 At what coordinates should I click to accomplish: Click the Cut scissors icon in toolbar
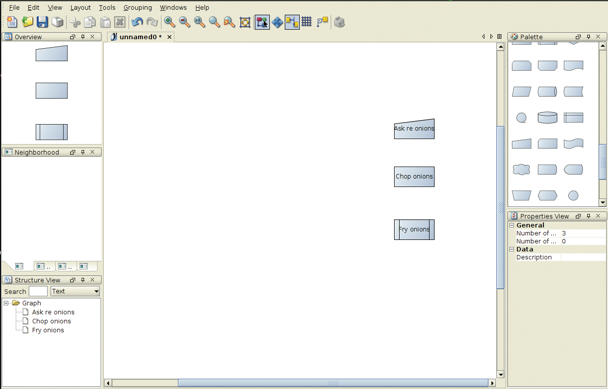(x=75, y=22)
